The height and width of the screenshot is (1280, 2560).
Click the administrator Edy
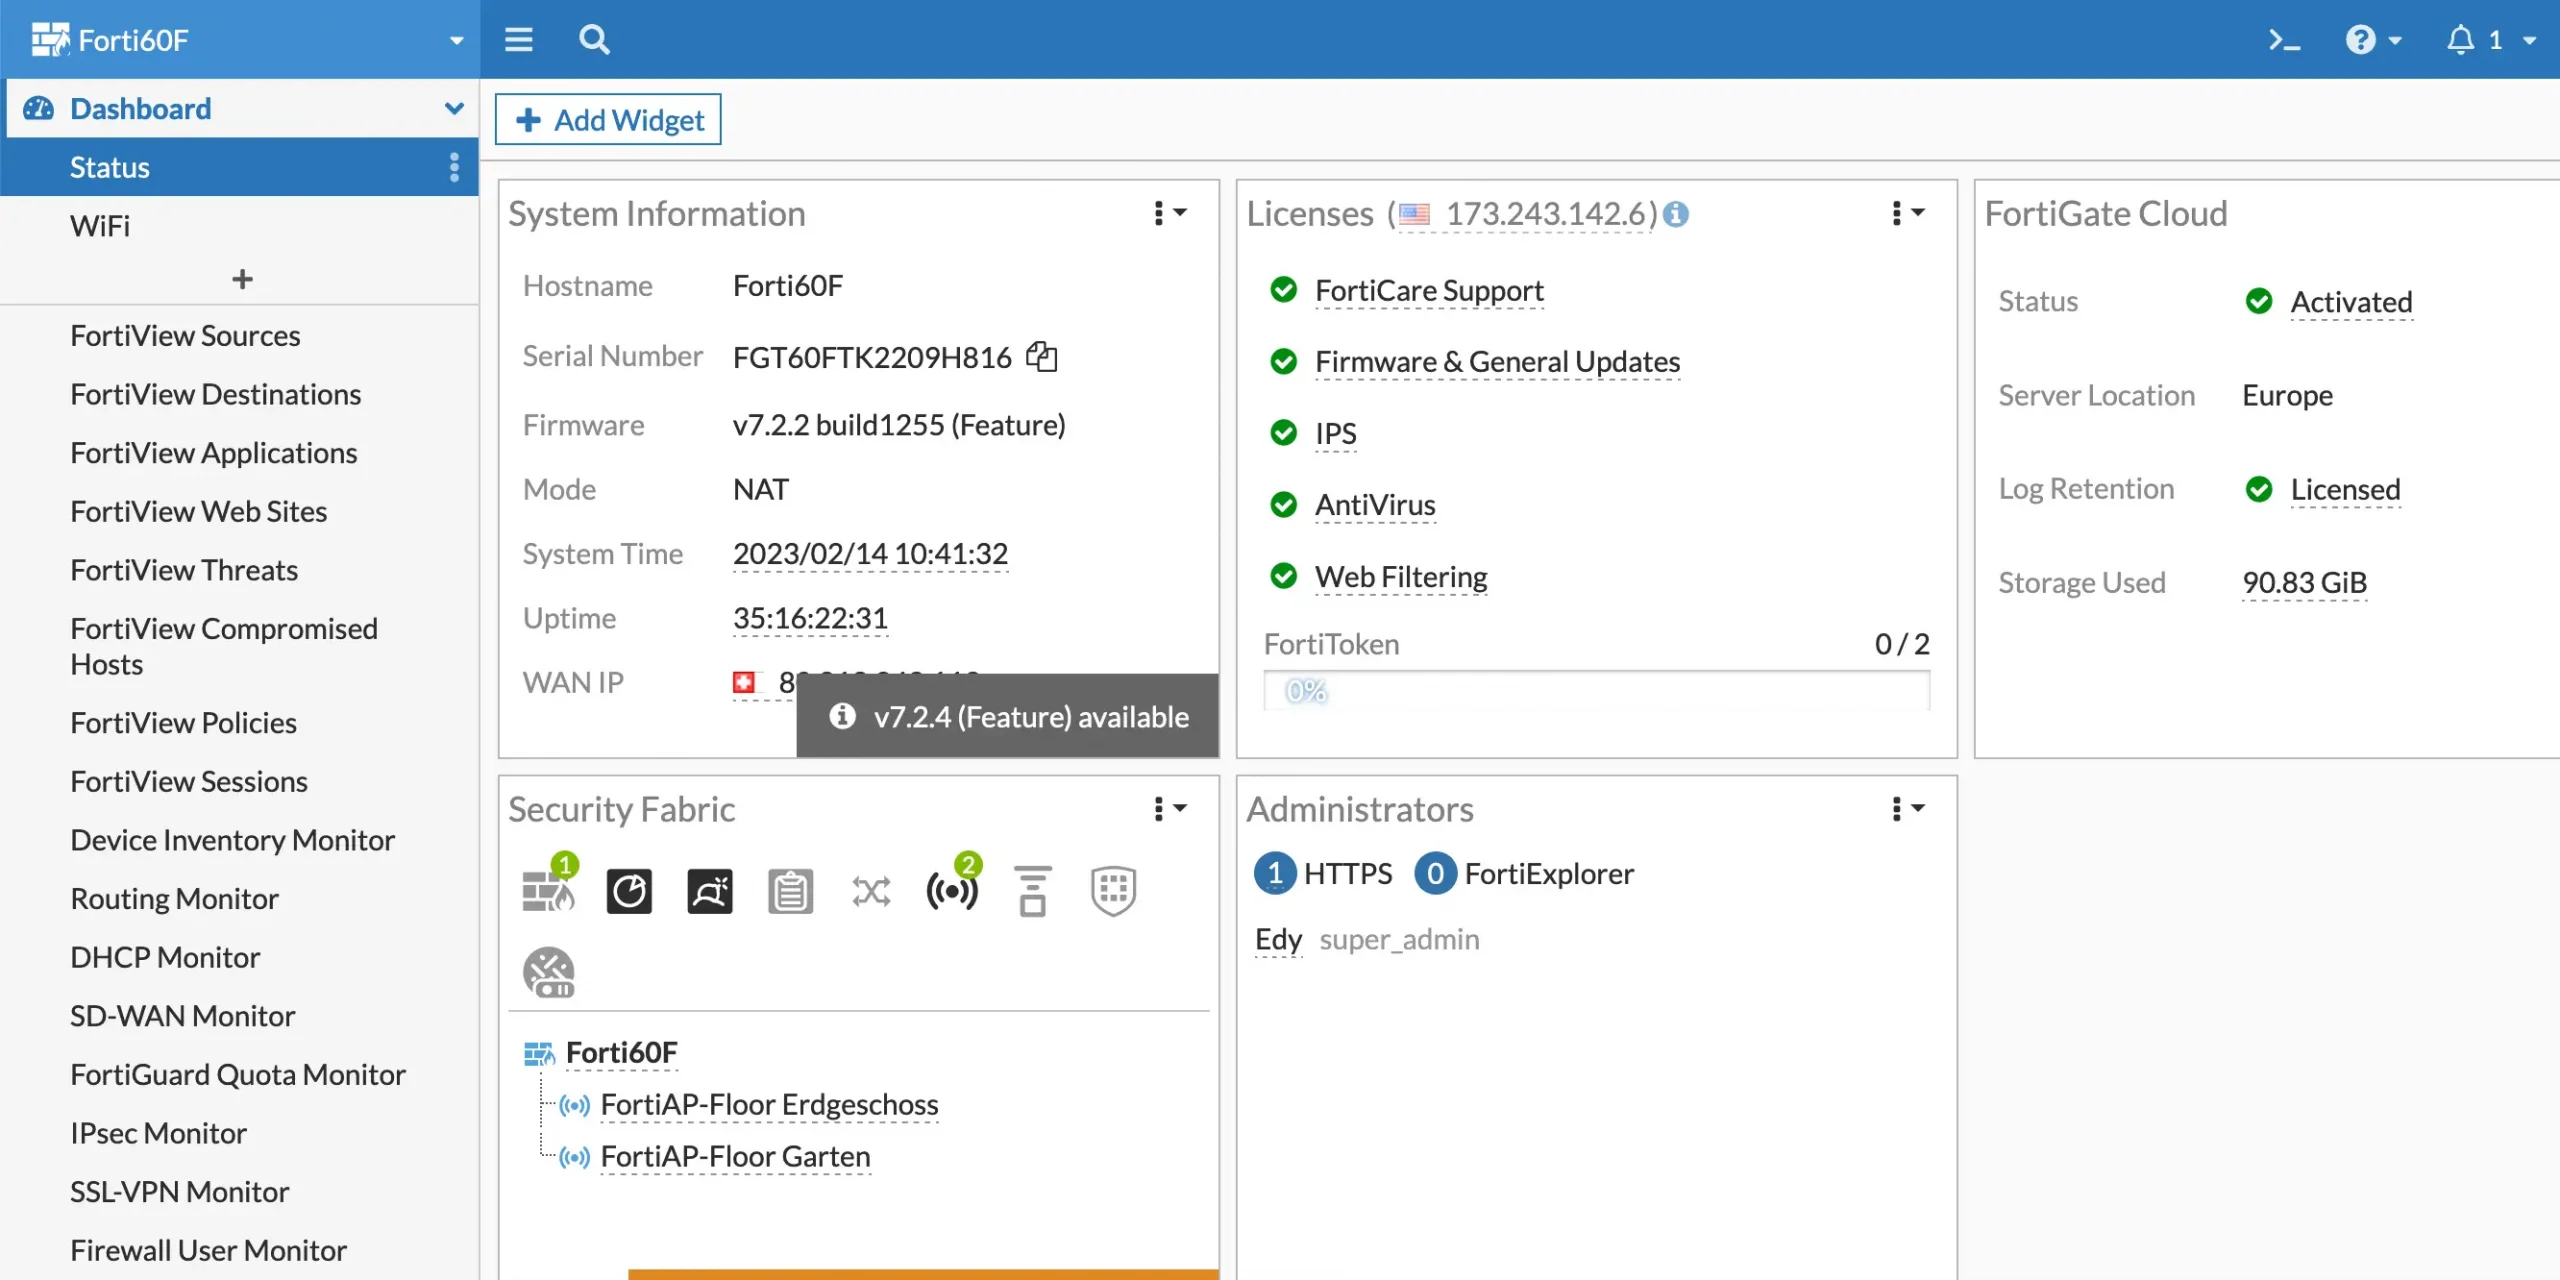(x=1278, y=939)
